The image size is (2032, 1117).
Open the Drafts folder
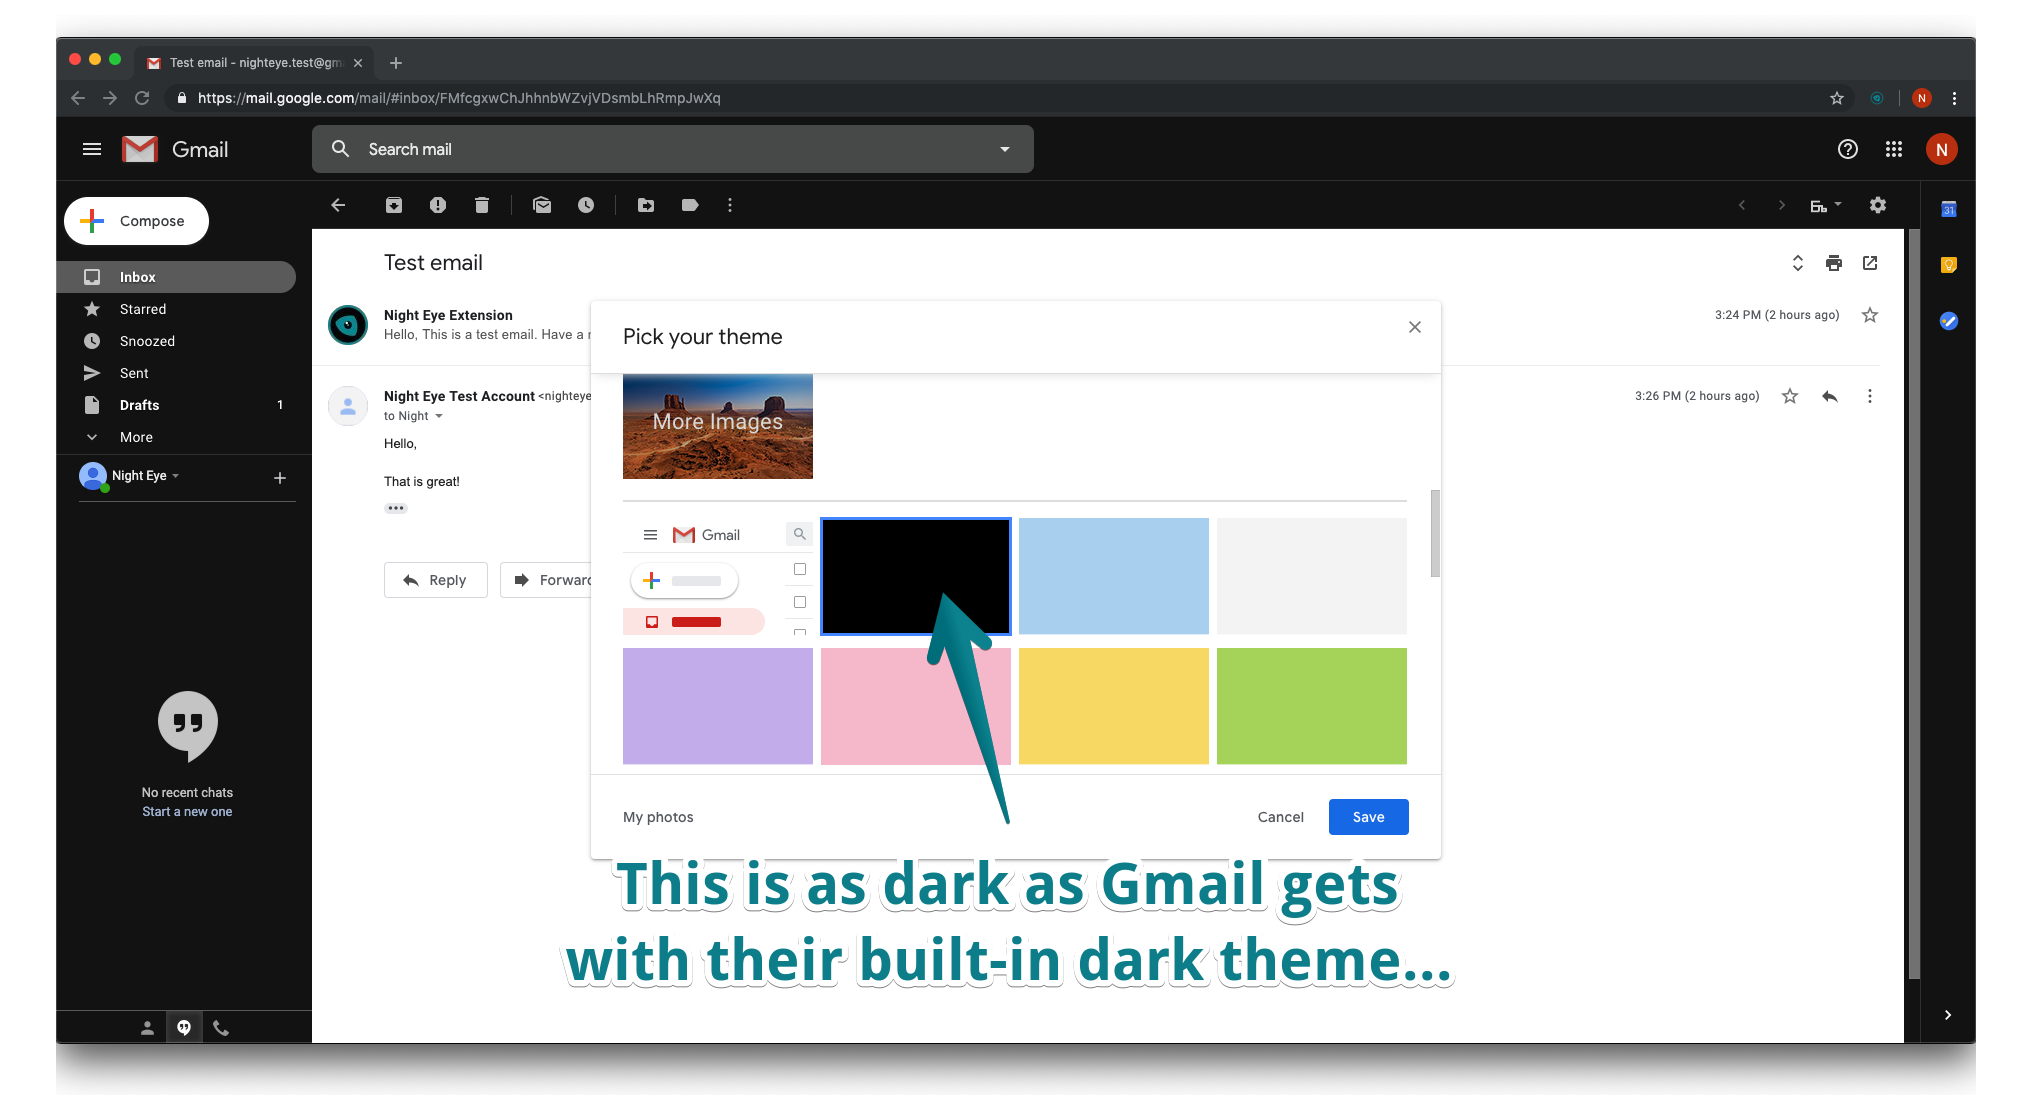[177, 405]
